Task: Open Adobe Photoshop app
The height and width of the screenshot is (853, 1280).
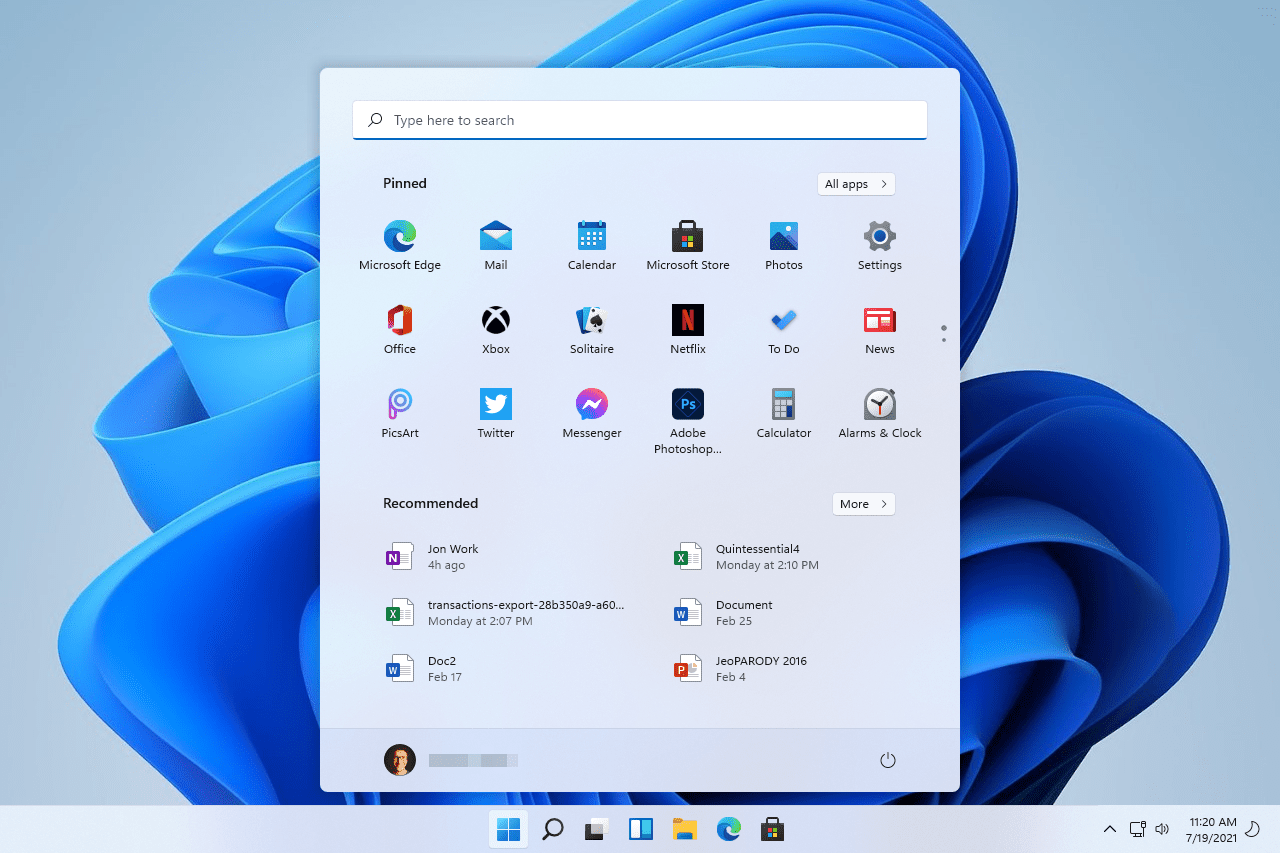Action: (x=688, y=421)
